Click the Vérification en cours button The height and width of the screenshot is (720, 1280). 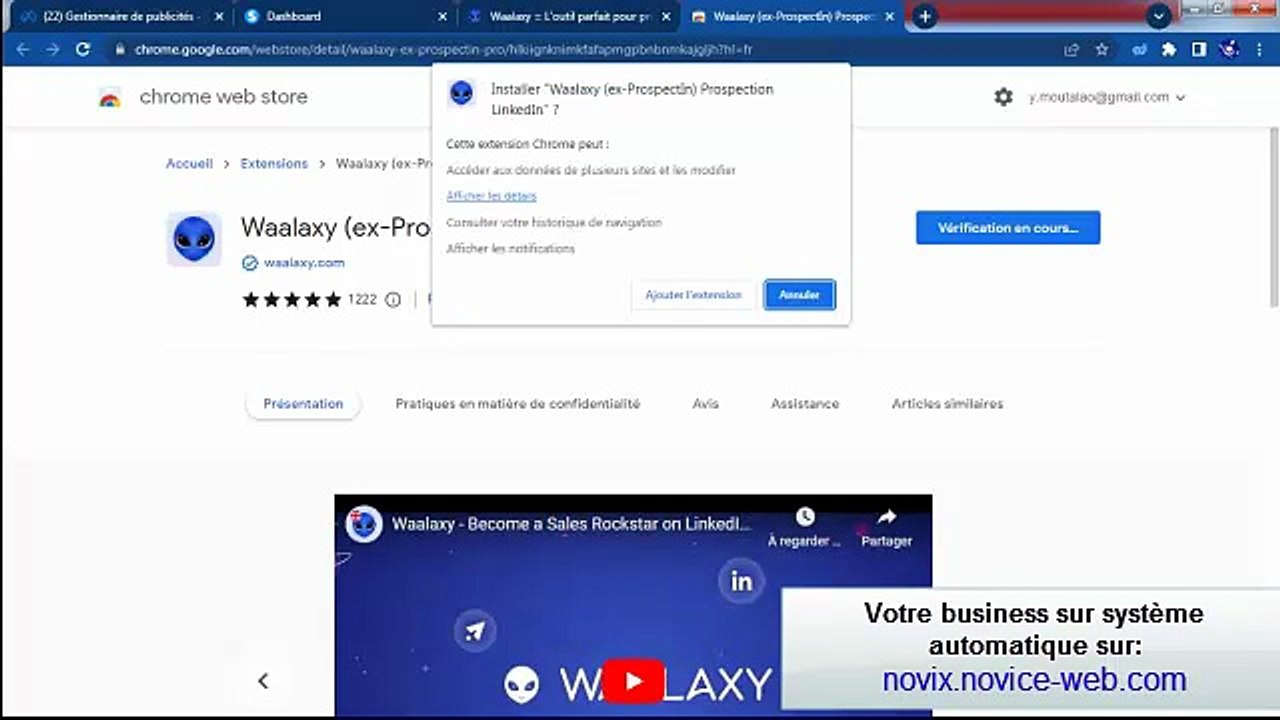tap(1008, 228)
